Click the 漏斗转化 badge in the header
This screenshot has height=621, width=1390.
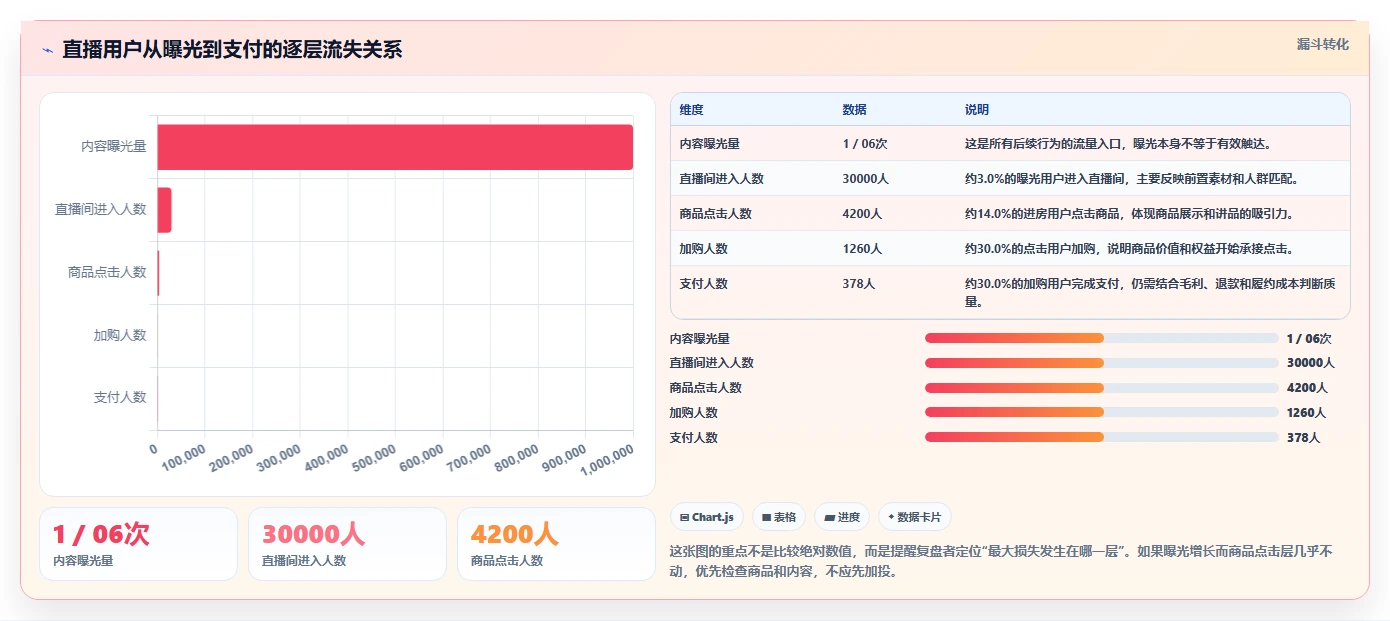pyautogui.click(x=1323, y=44)
